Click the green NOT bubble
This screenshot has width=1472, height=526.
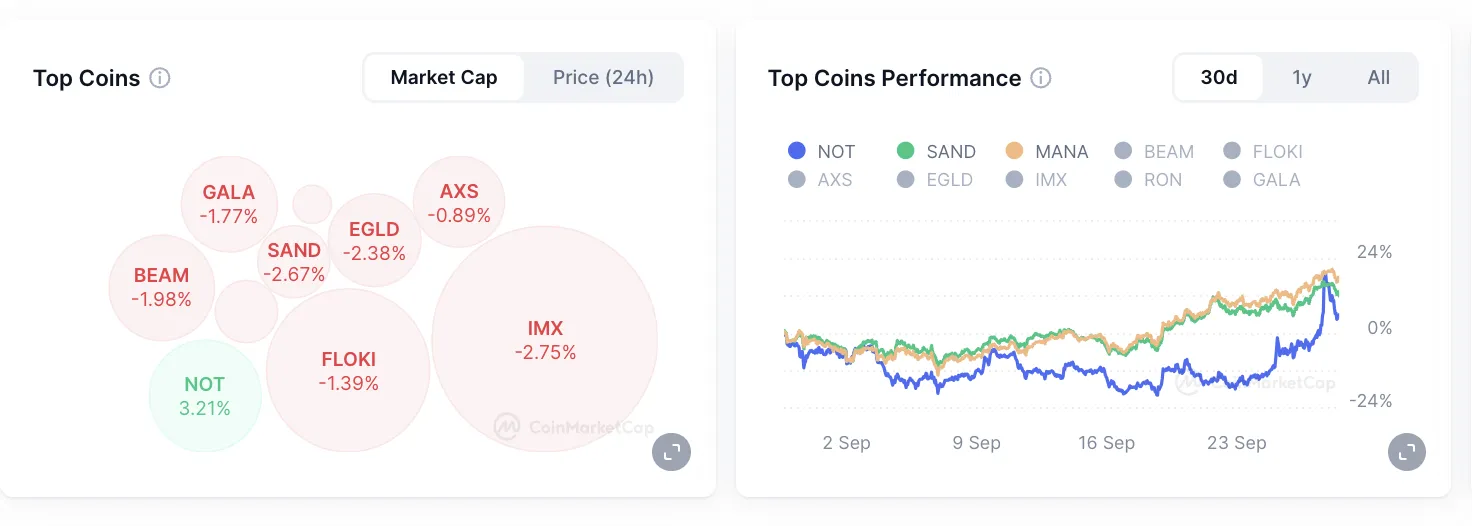(205, 396)
